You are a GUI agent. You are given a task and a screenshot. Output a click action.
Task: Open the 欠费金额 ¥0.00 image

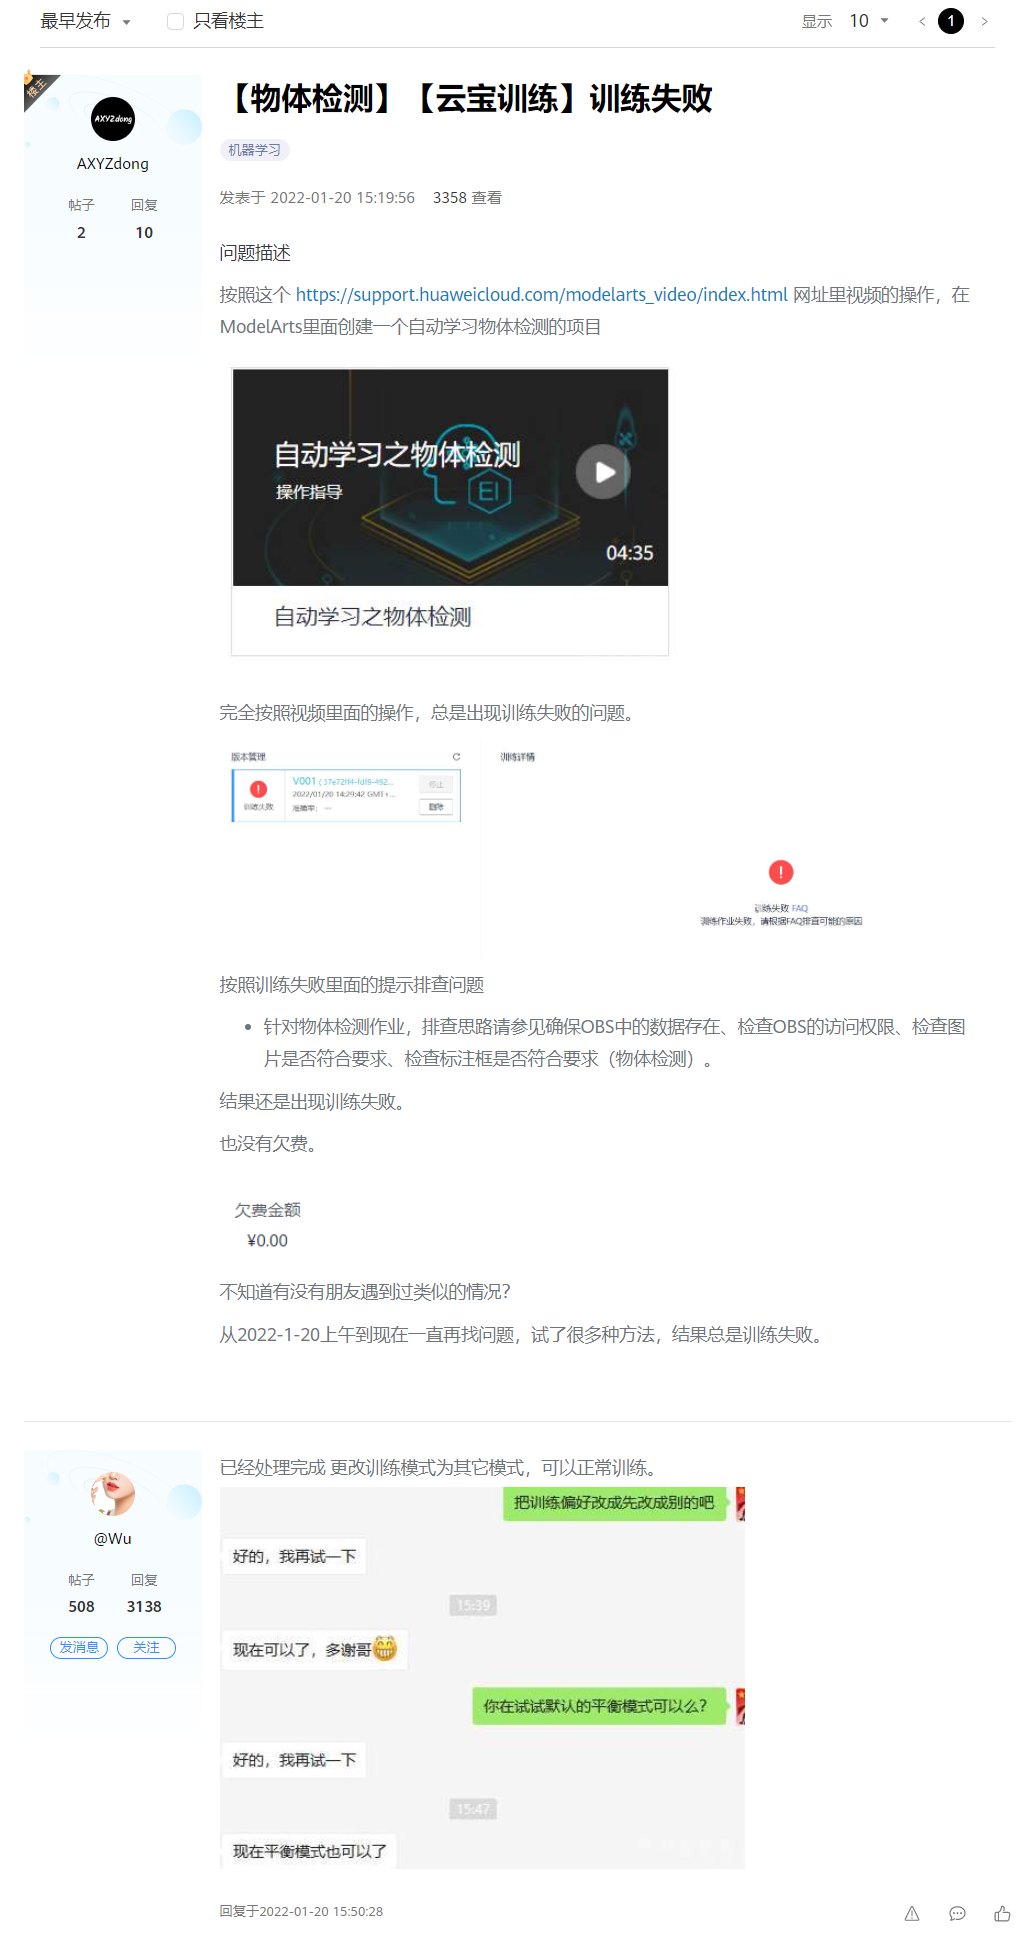pos(267,1225)
